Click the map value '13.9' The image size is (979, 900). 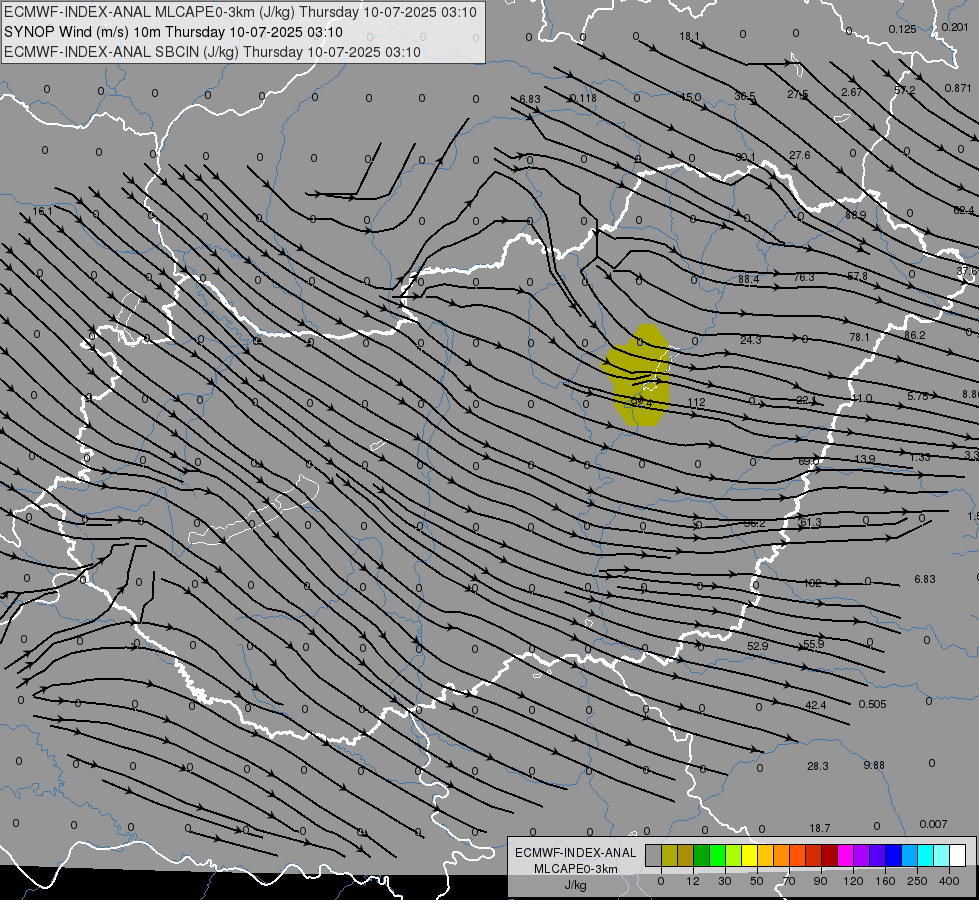865,458
